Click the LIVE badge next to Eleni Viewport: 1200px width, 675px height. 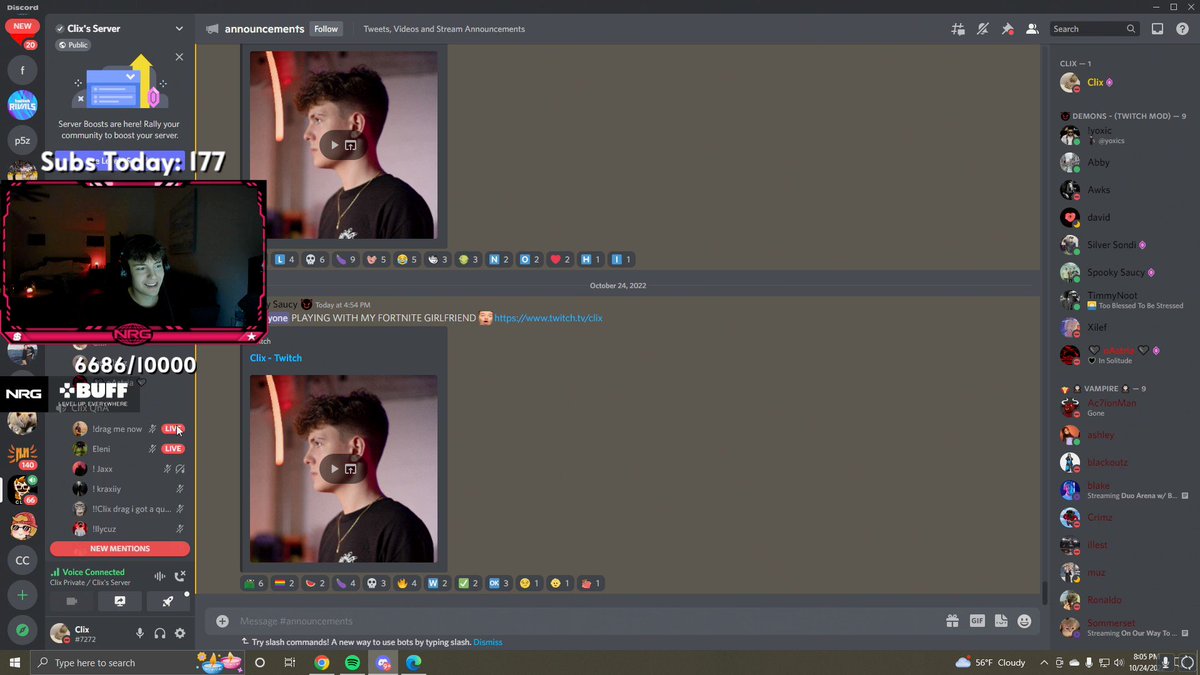(173, 449)
